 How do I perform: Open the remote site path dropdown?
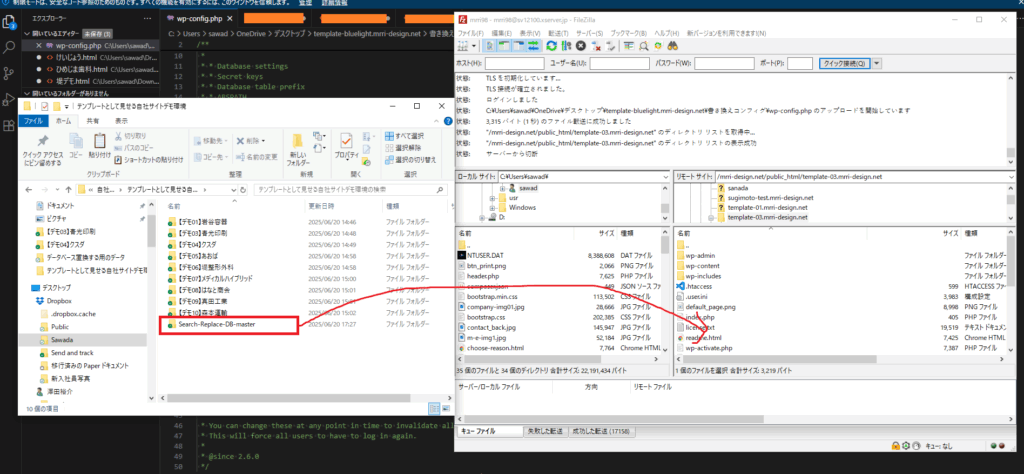tap(1013, 176)
